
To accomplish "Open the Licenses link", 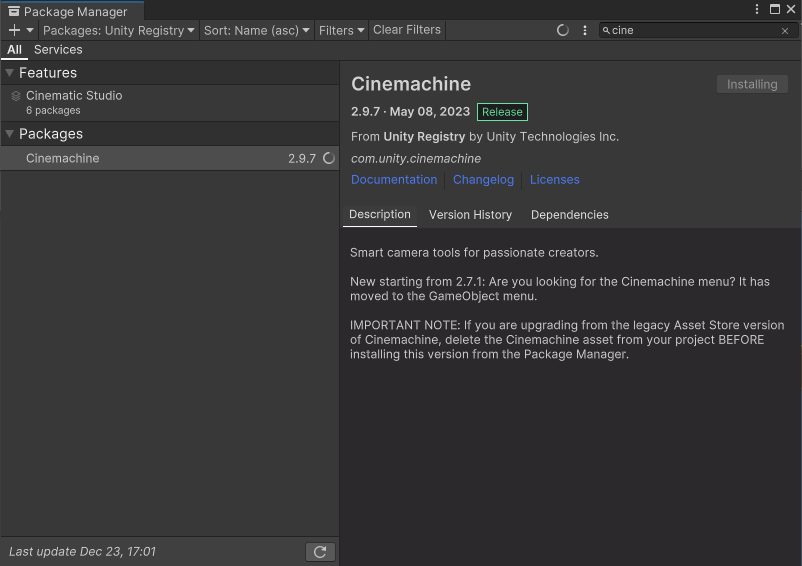I will point(554,179).
